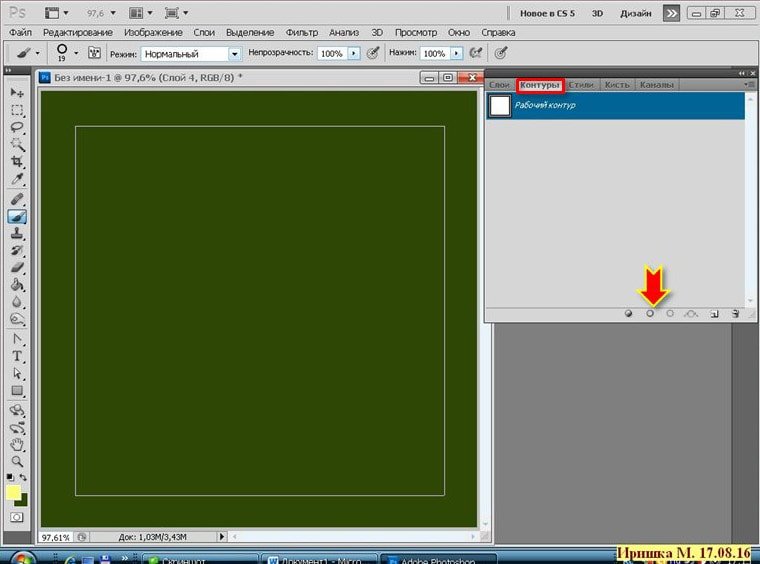Viewport: 760px width, 564px height.
Task: Expand the Непрозрачность opacity slider arrow
Action: pyautogui.click(x=353, y=53)
